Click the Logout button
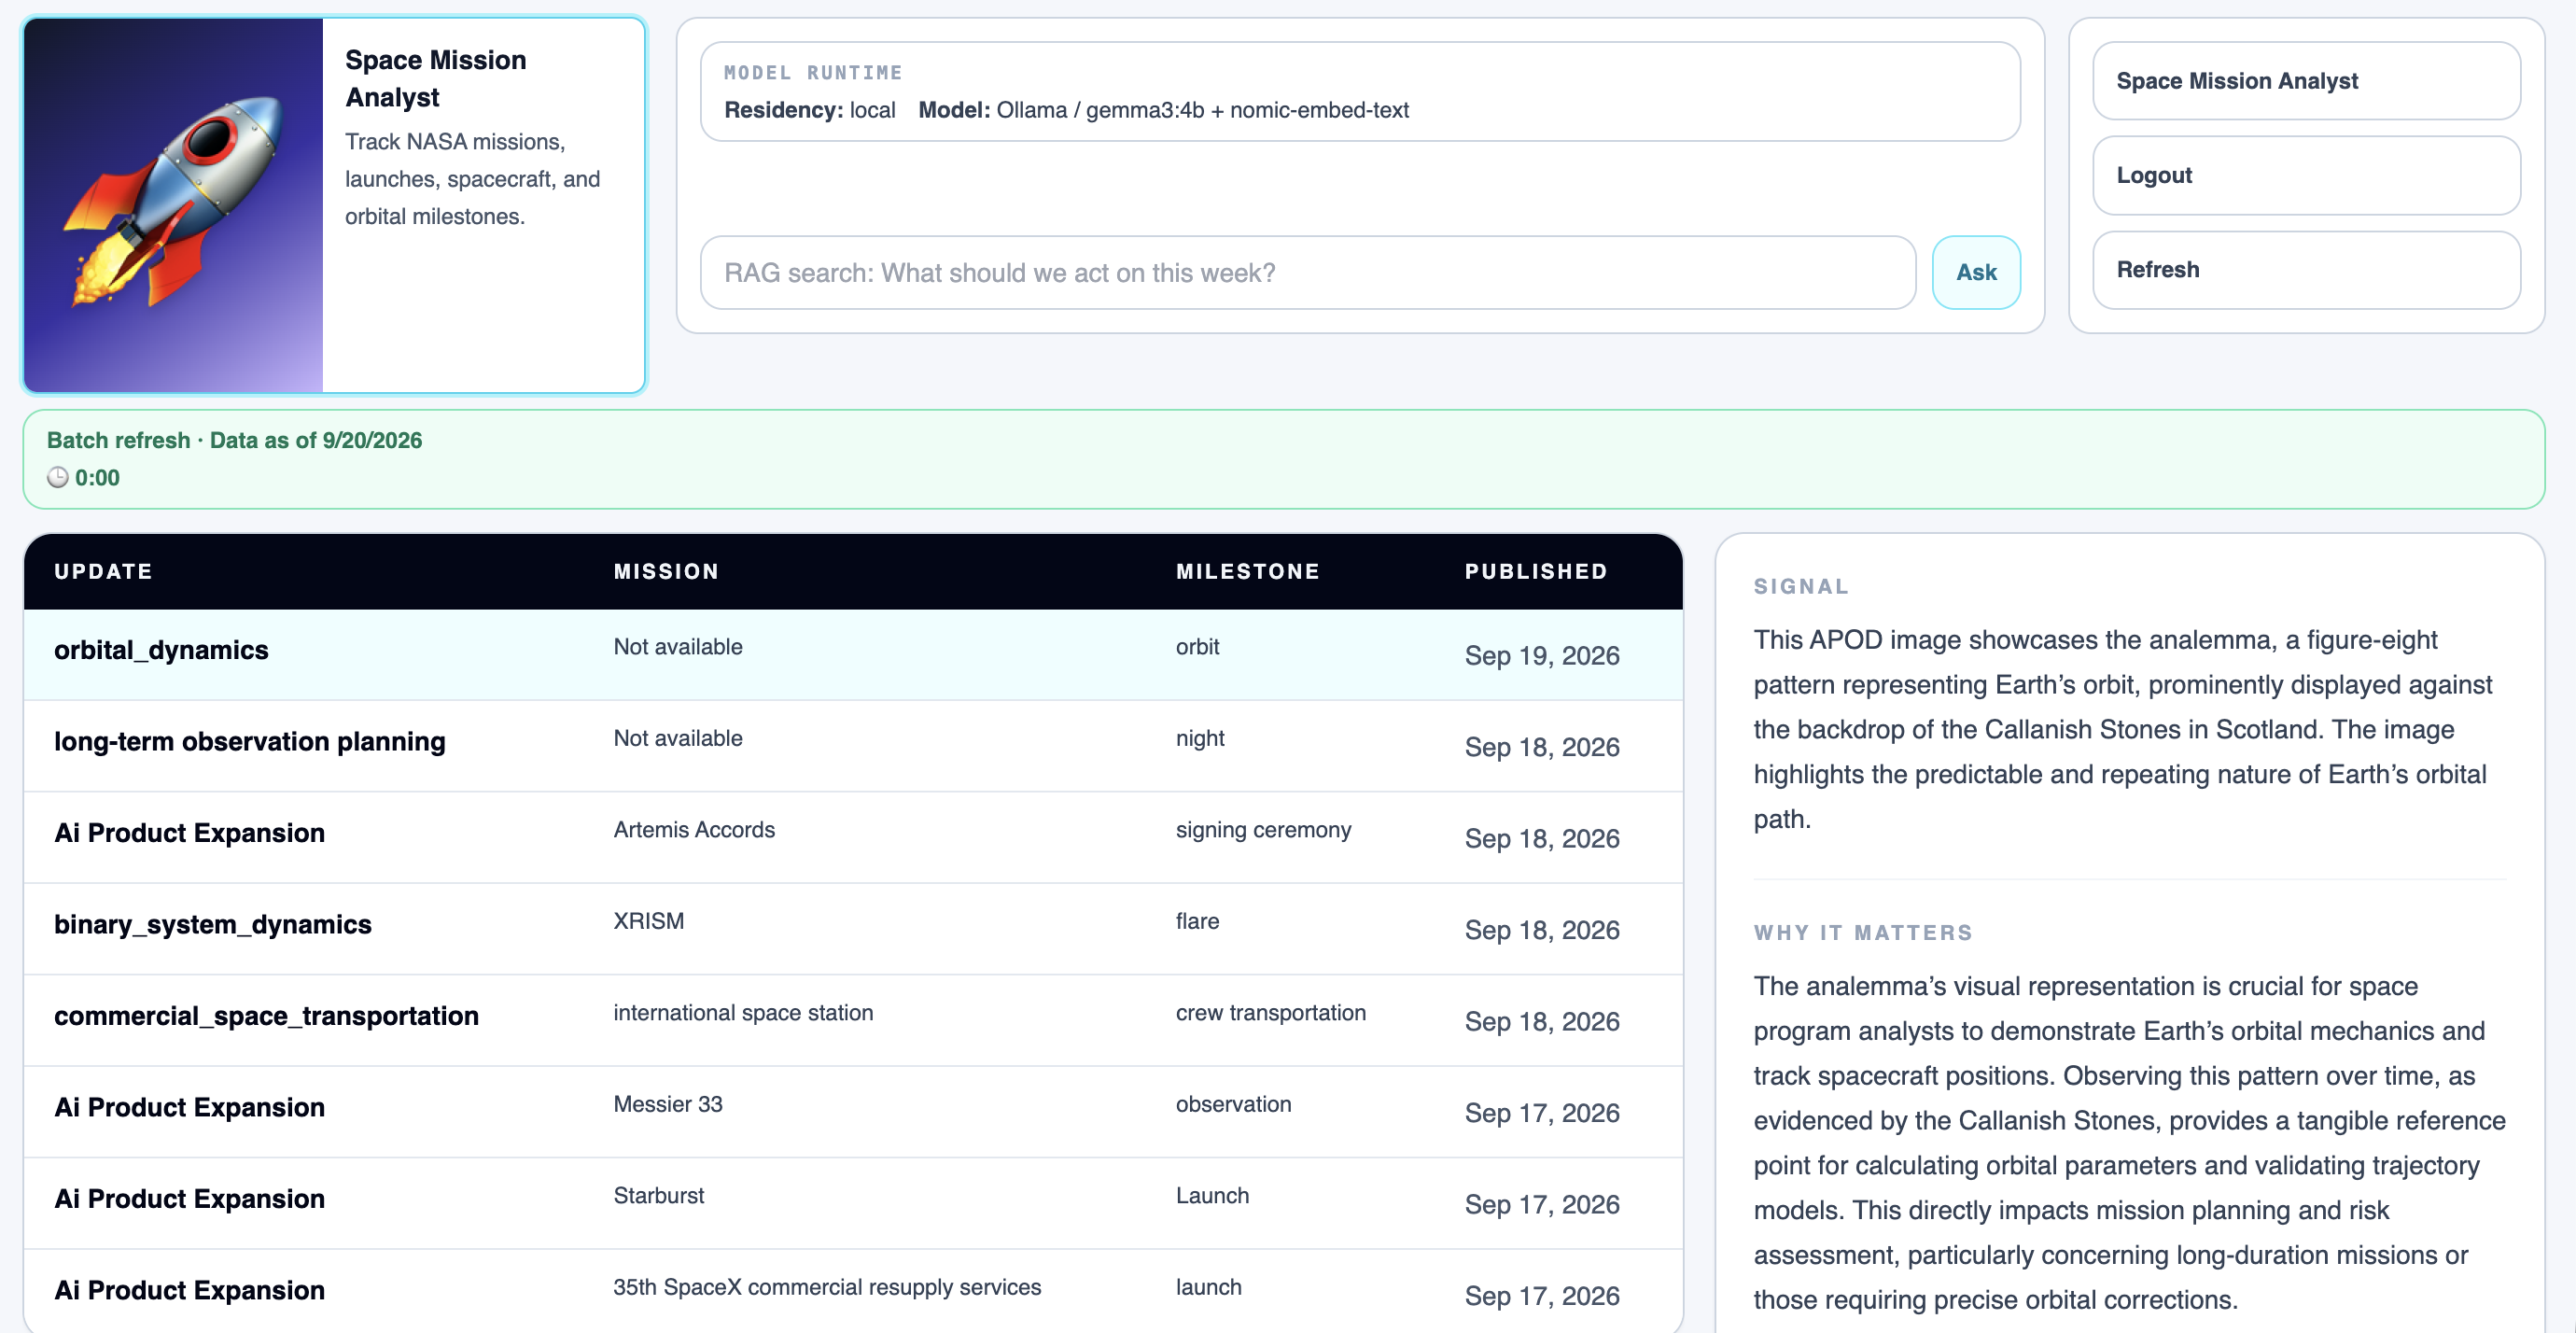Image resolution: width=2576 pixels, height=1333 pixels. point(2306,175)
